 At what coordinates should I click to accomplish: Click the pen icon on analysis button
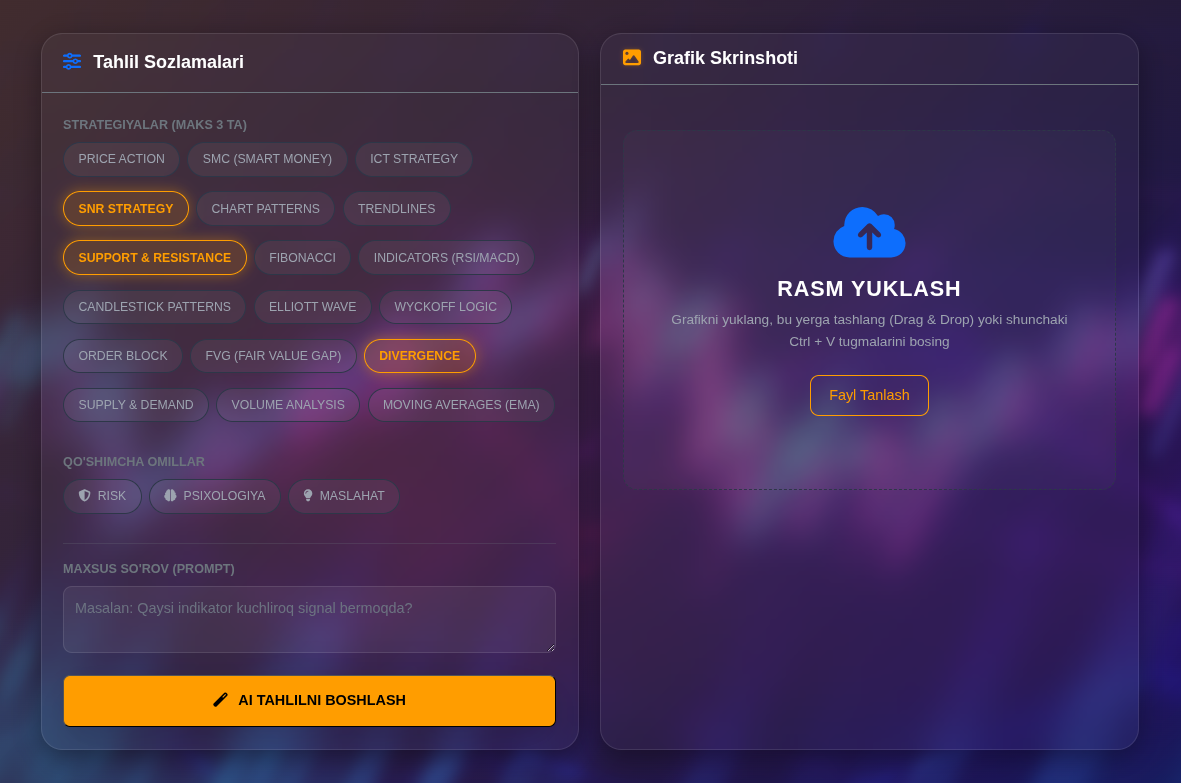coord(221,700)
